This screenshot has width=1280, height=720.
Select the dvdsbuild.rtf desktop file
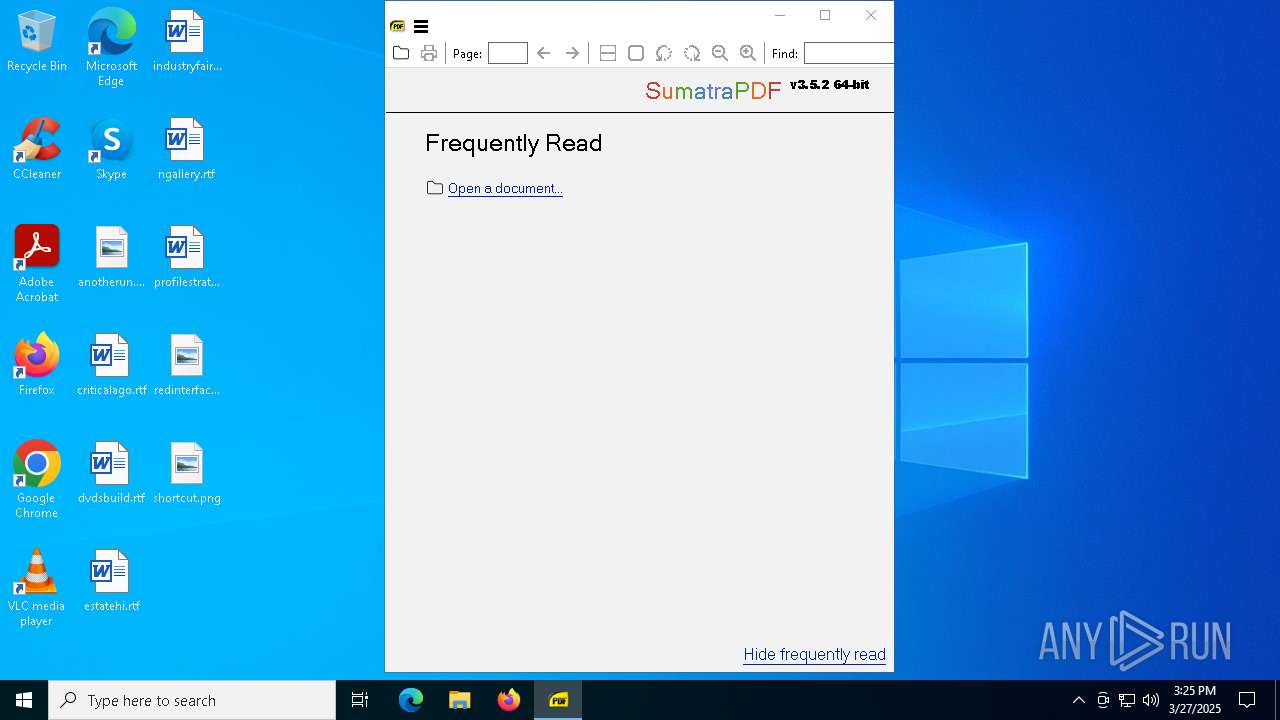tap(111, 474)
